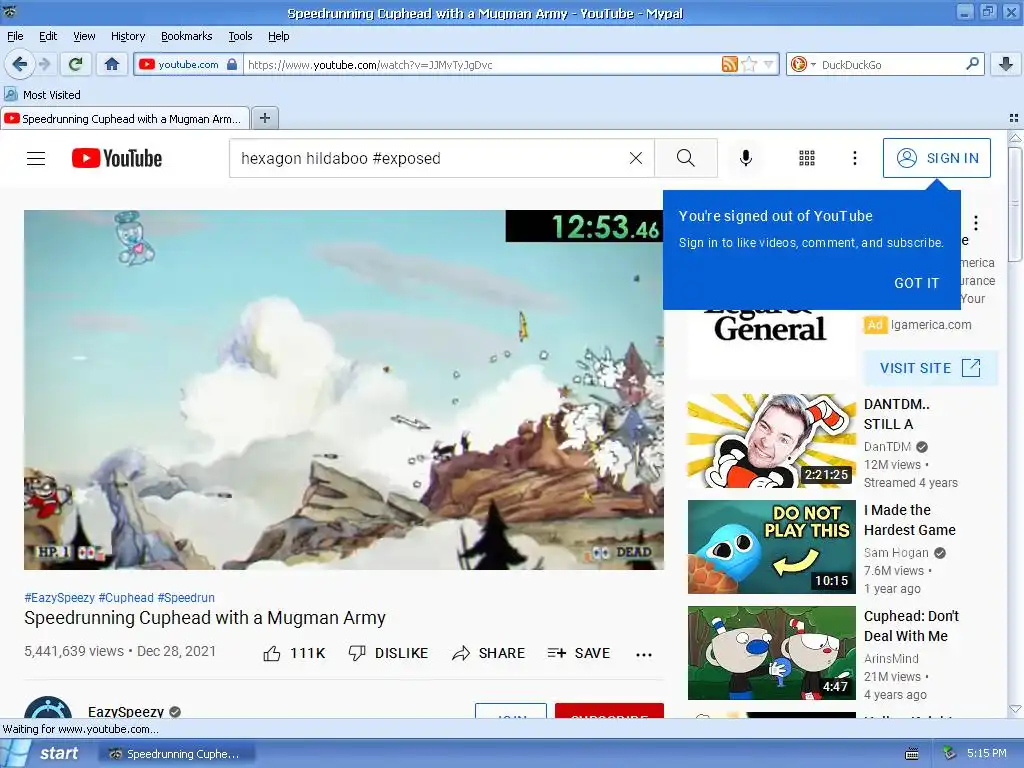The height and width of the screenshot is (768, 1024).
Task: Open the #Cuphead hashtag link
Action: (126, 598)
